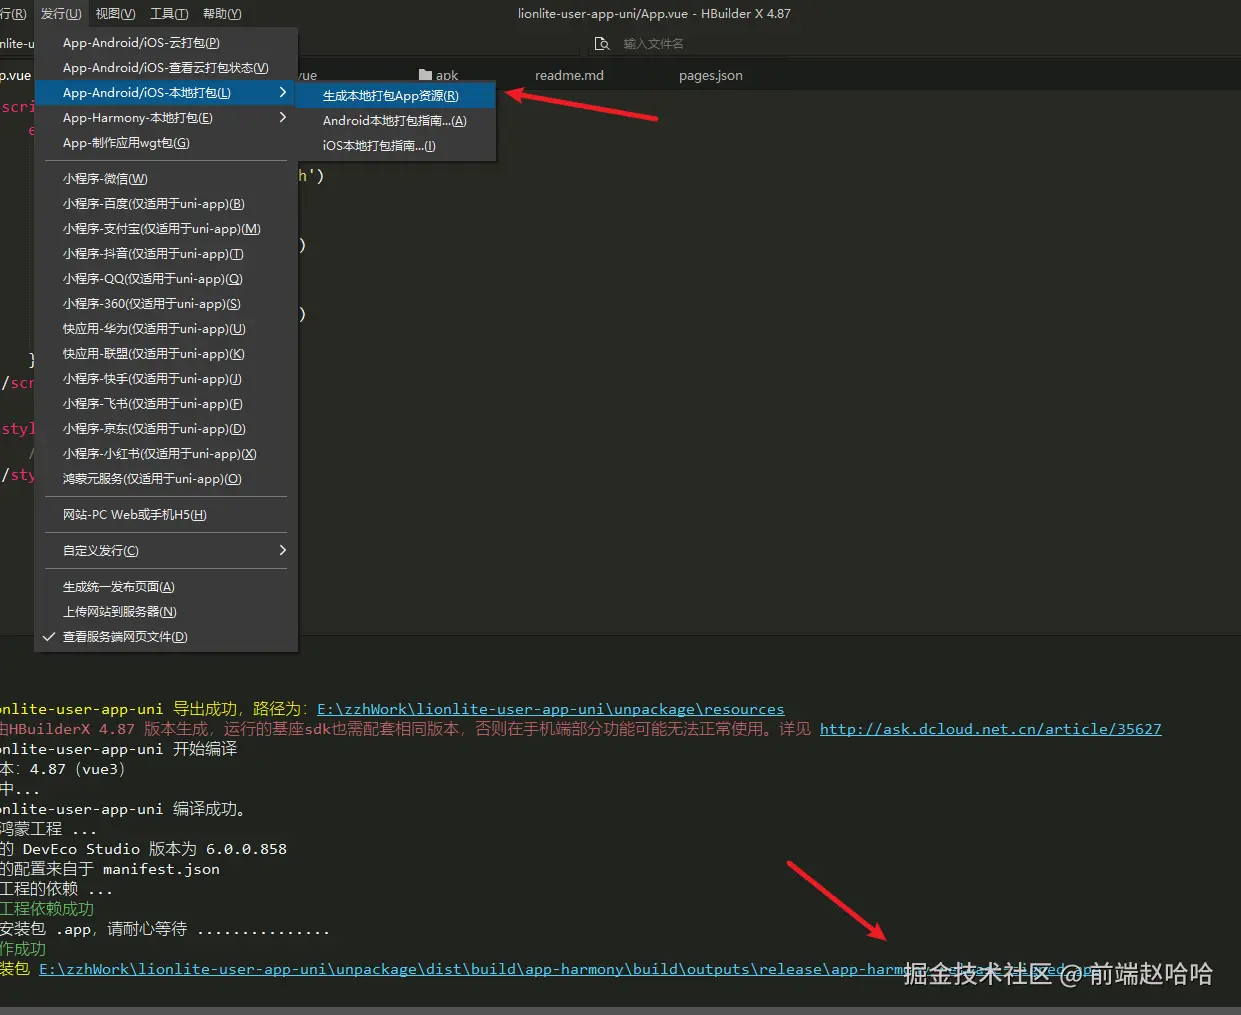Open the 工具(T) menu

[x=169, y=13]
